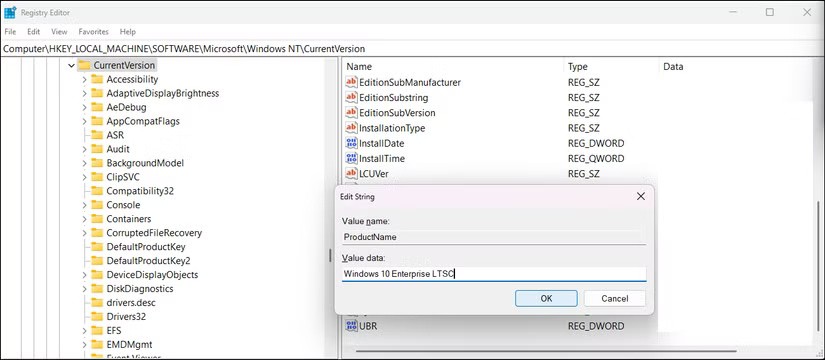Select the EditionSubManufacturer string value icon
This screenshot has width=825, height=360.
pos(351,82)
